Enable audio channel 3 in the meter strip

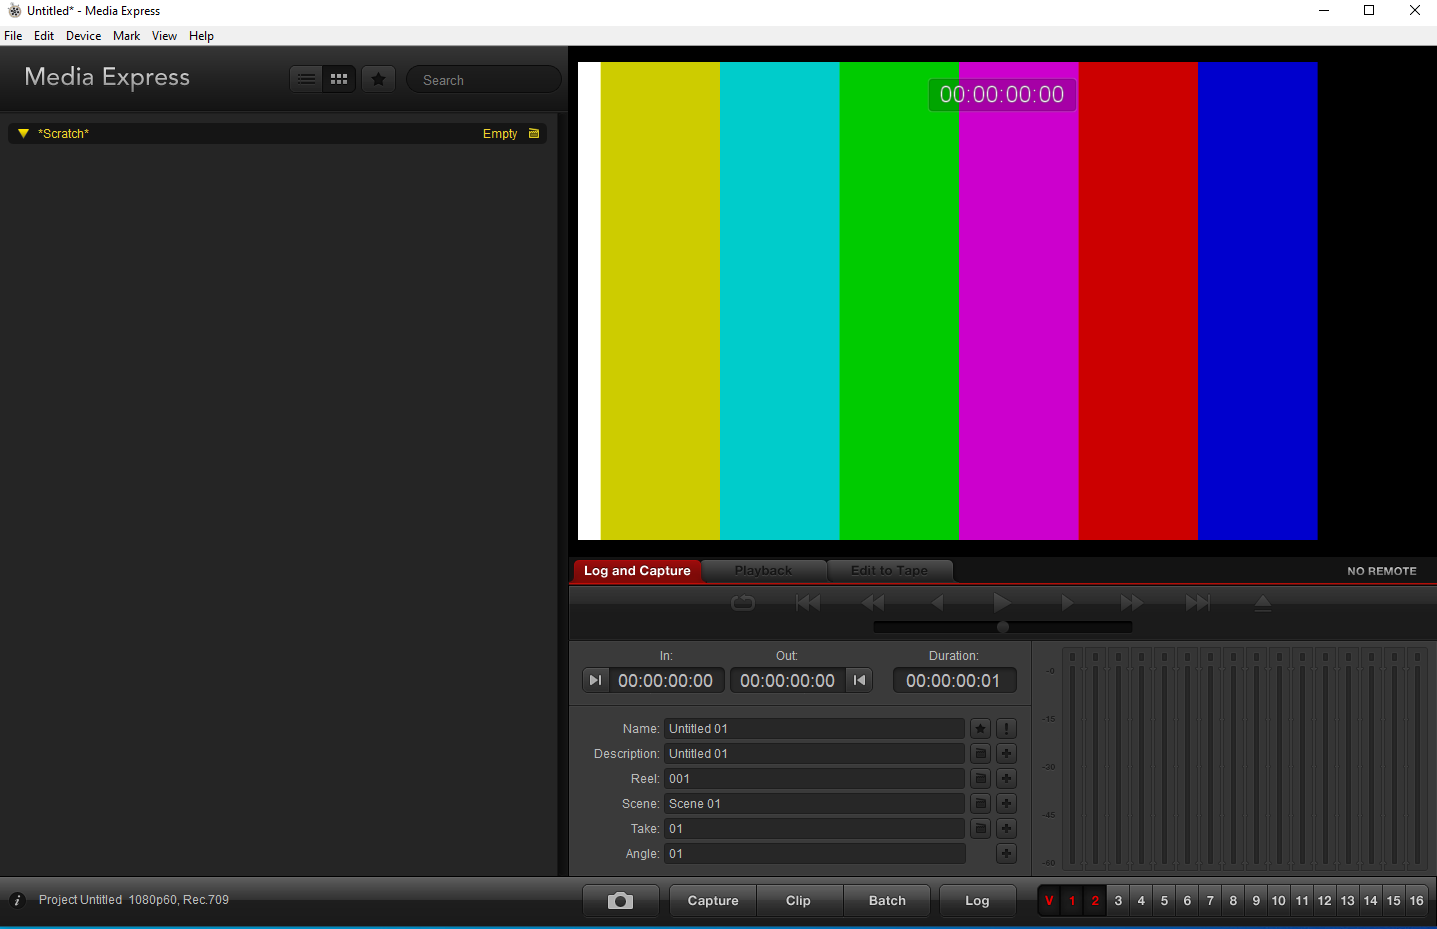tap(1118, 900)
